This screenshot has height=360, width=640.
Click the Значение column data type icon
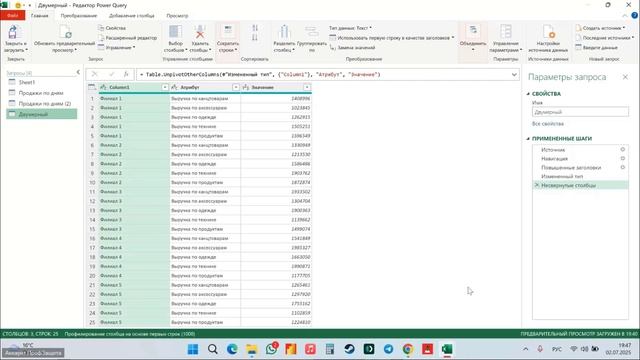tap(246, 87)
